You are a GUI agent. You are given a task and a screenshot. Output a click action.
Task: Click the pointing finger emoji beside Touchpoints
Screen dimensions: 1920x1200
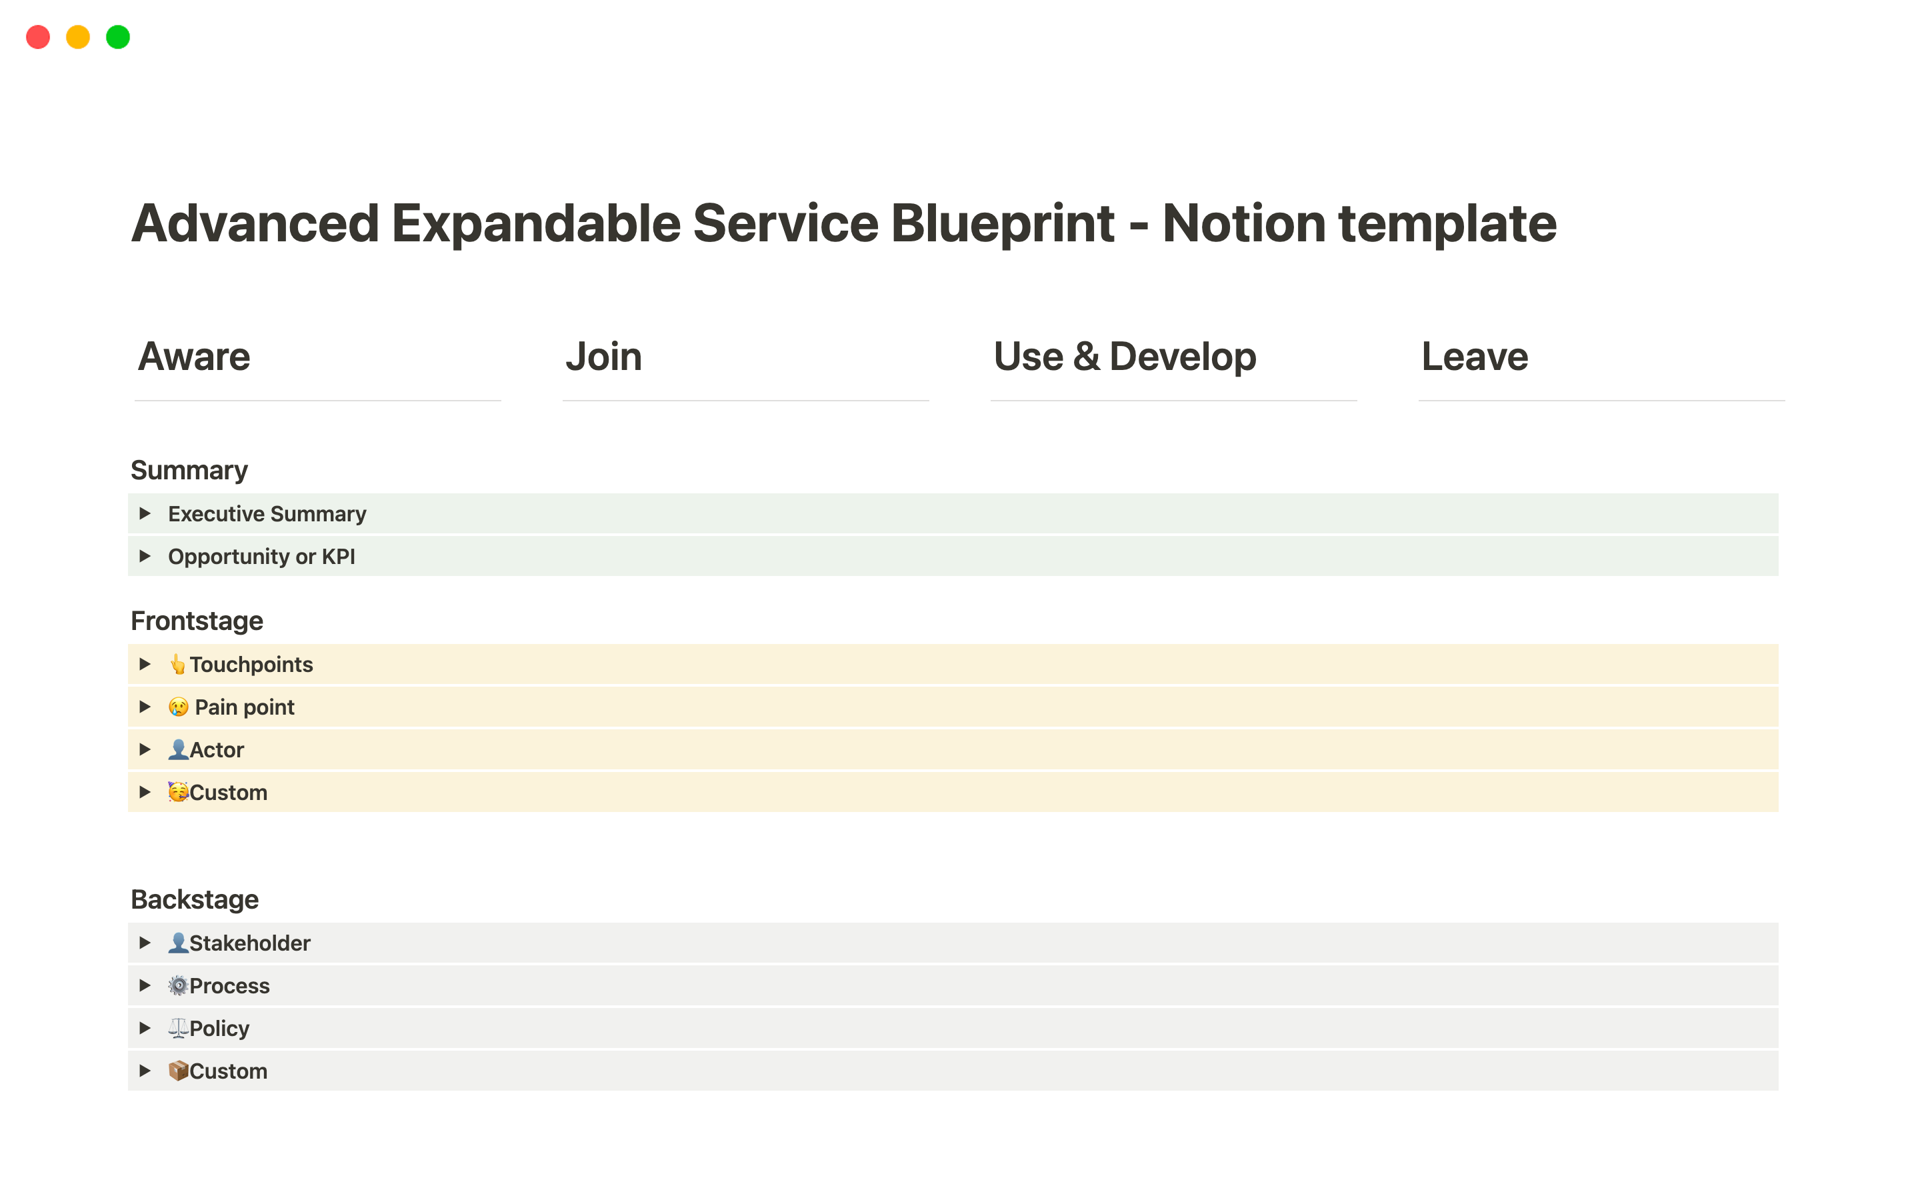[x=178, y=665]
